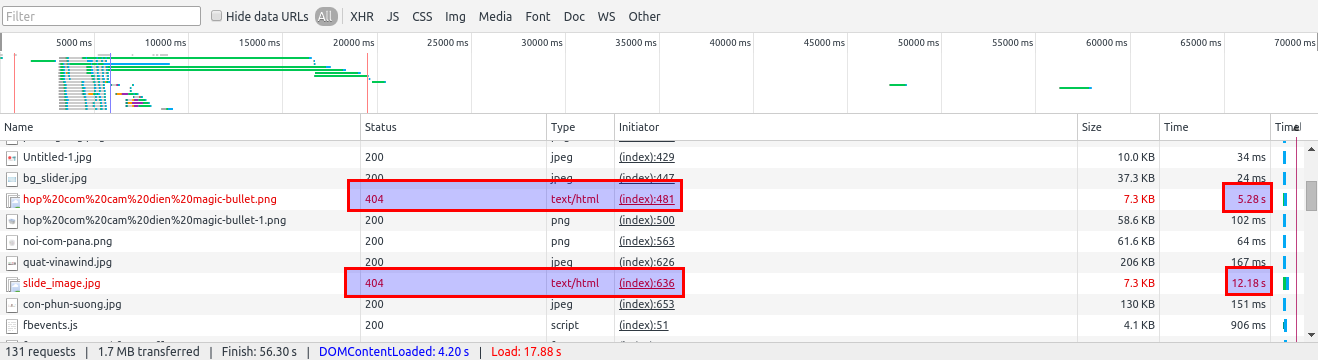Sort by Time column header
Image resolution: width=1318 pixels, height=360 pixels.
coord(1216,127)
